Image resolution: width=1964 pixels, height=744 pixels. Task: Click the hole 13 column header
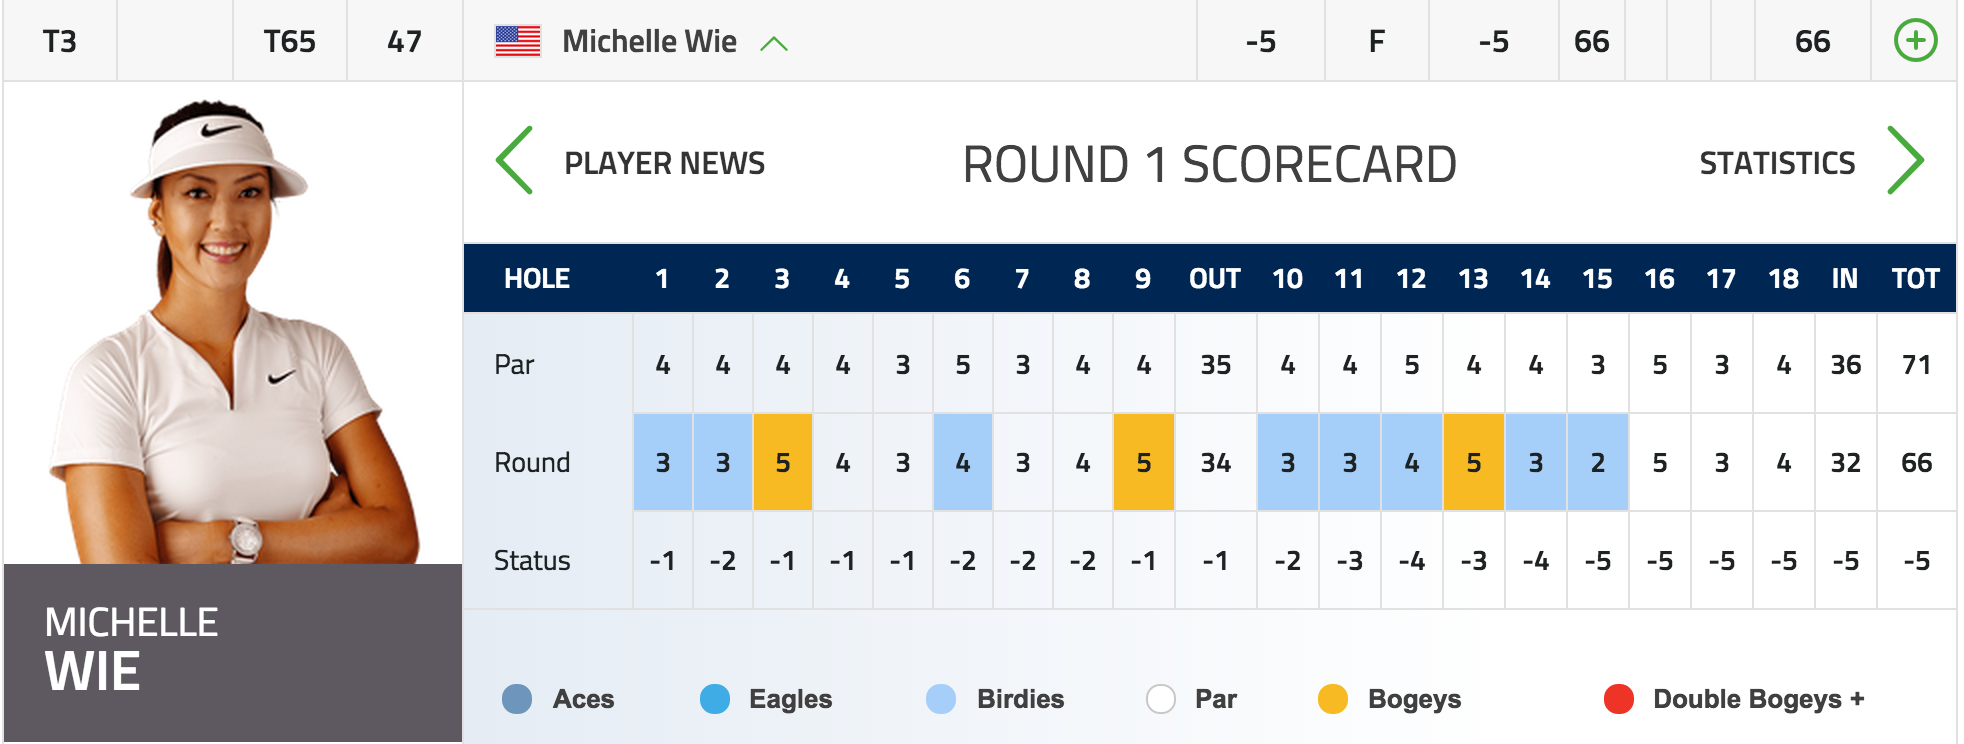click(1473, 278)
